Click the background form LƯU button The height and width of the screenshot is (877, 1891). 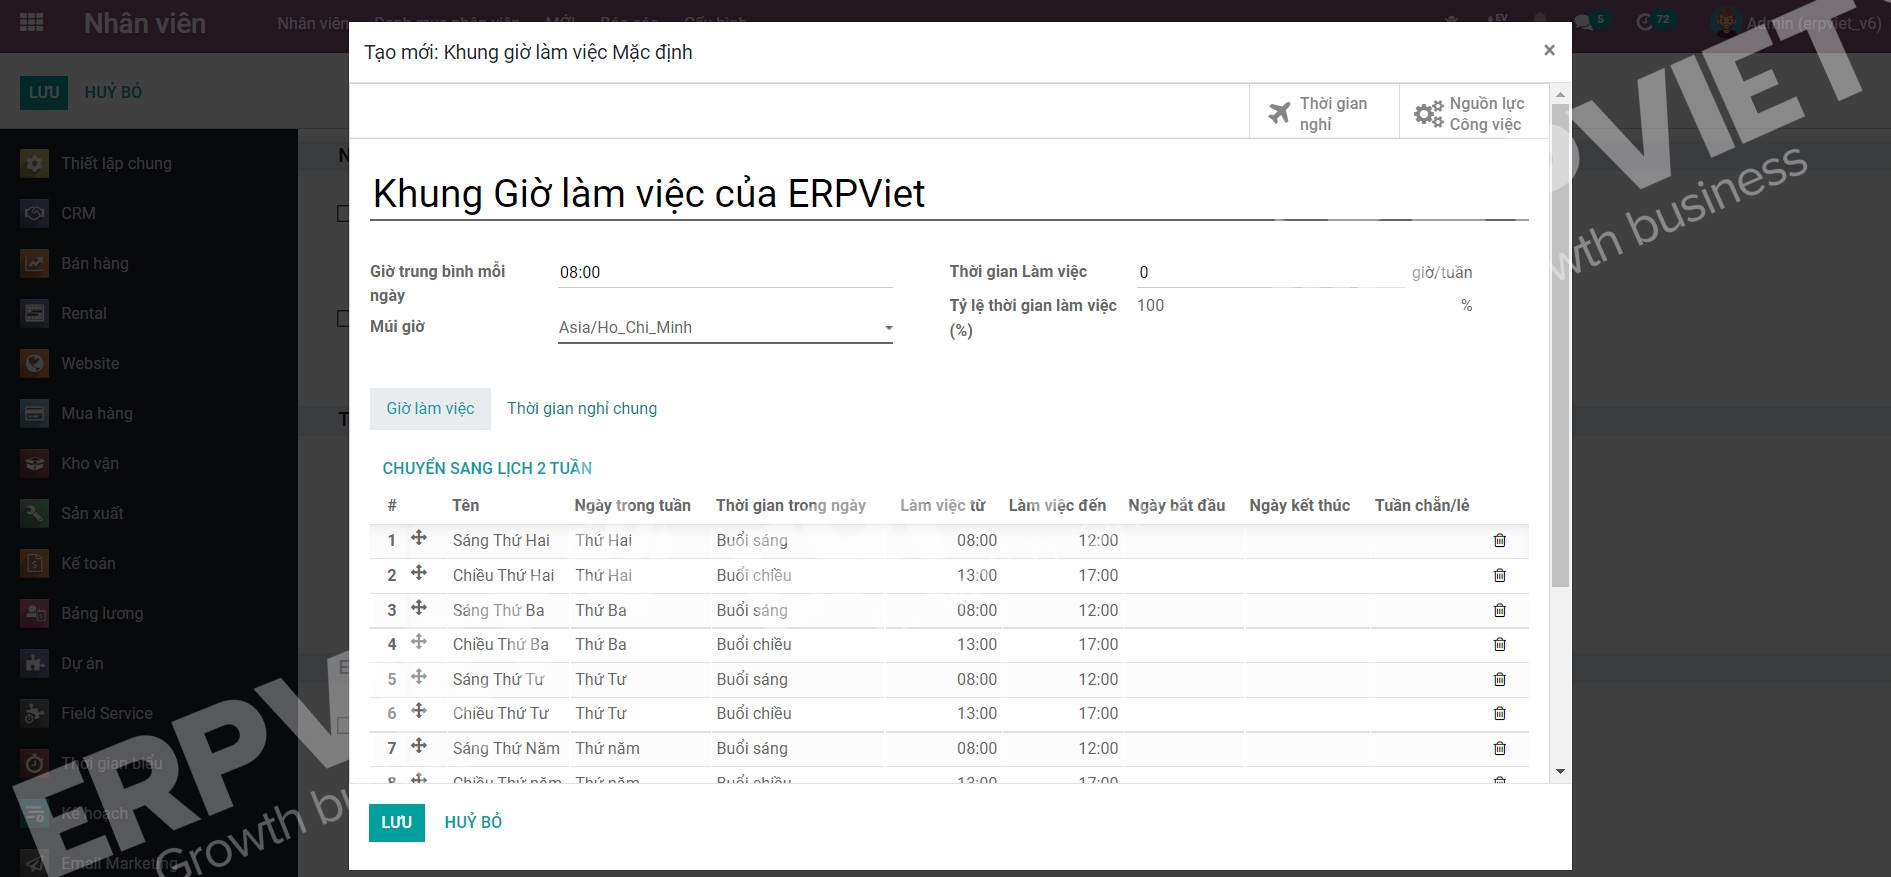click(x=44, y=92)
